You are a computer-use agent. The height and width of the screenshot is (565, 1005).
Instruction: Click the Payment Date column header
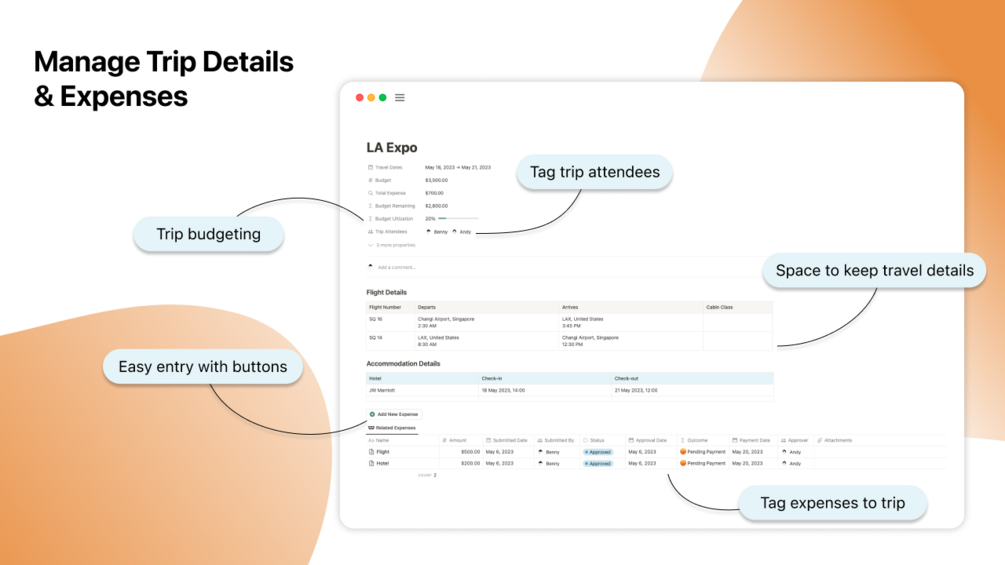[x=751, y=440]
